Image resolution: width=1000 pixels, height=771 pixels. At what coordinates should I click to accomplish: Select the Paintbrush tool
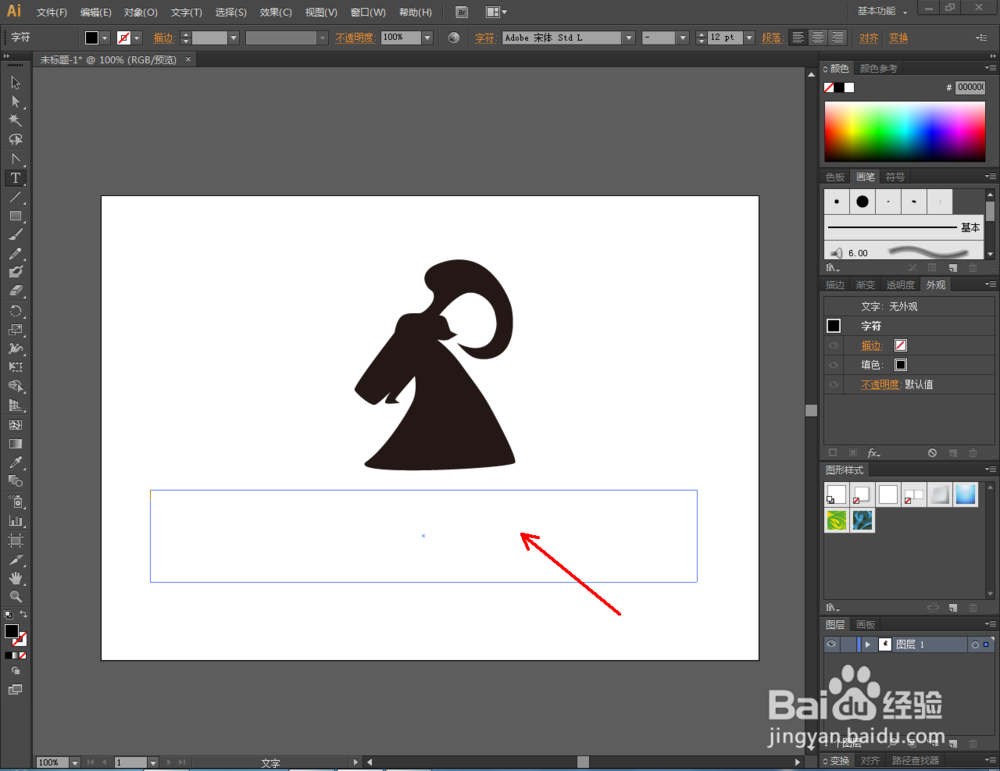coord(15,235)
